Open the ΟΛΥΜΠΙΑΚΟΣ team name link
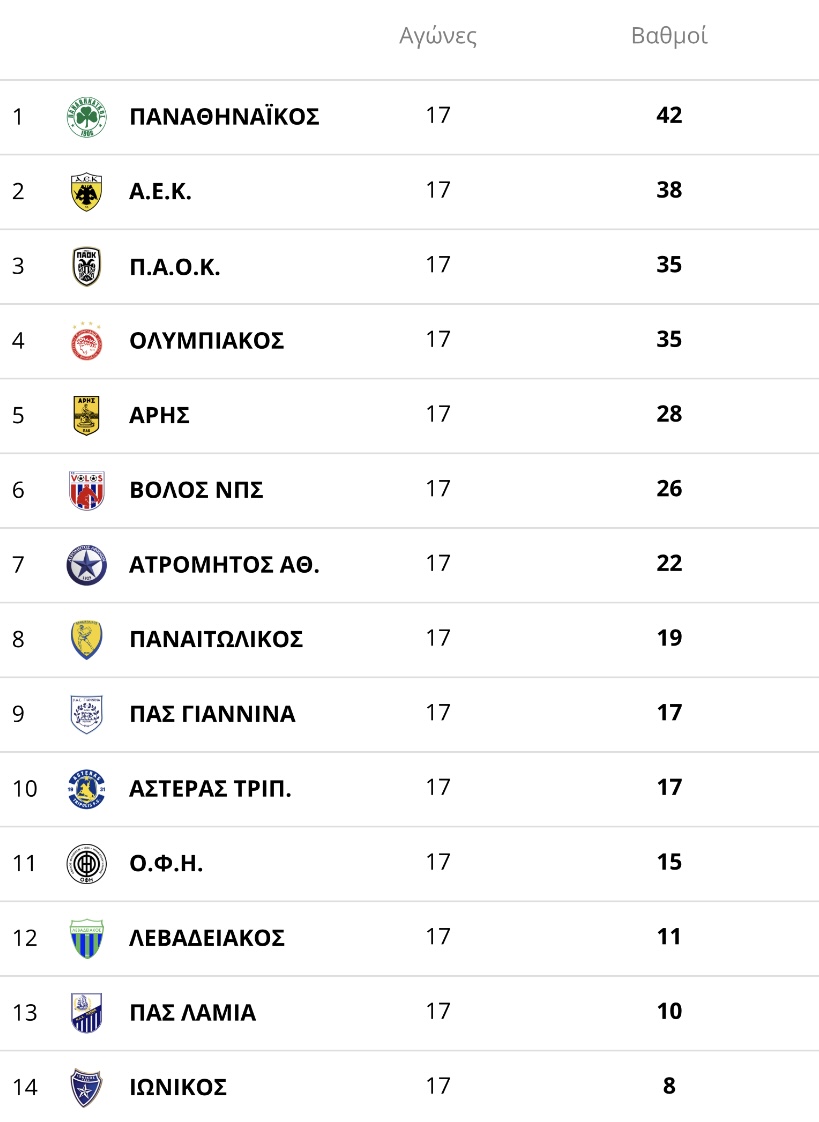Screen dimensions: 819x1122 tap(207, 341)
